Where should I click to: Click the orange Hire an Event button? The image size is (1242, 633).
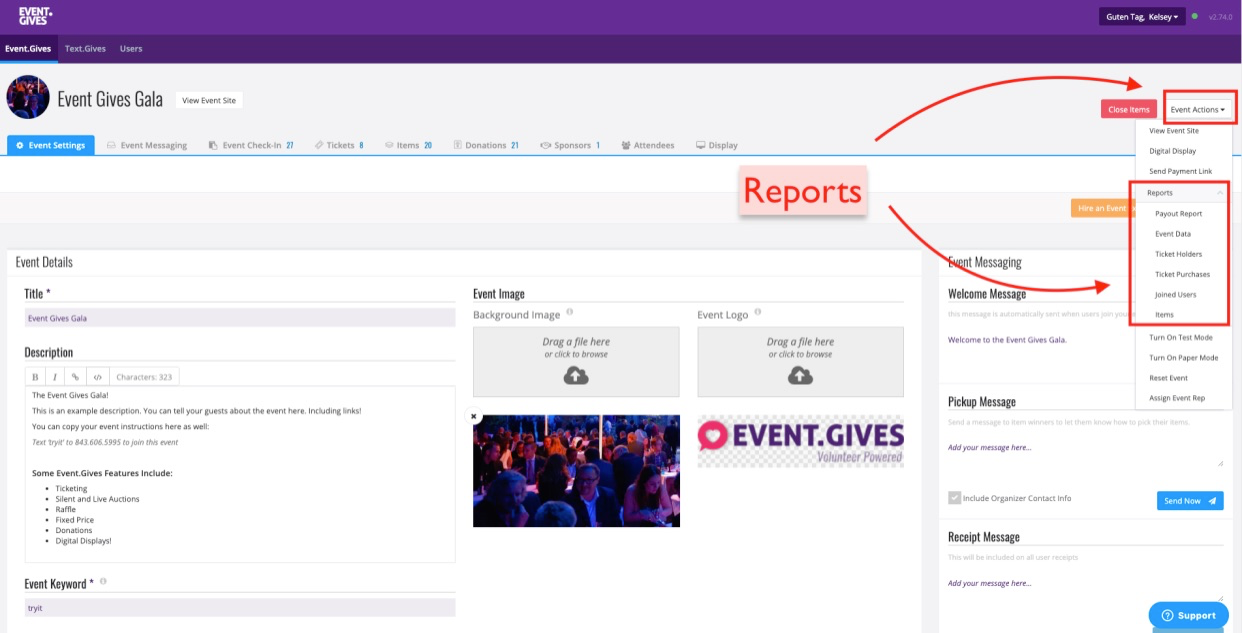coord(1102,208)
